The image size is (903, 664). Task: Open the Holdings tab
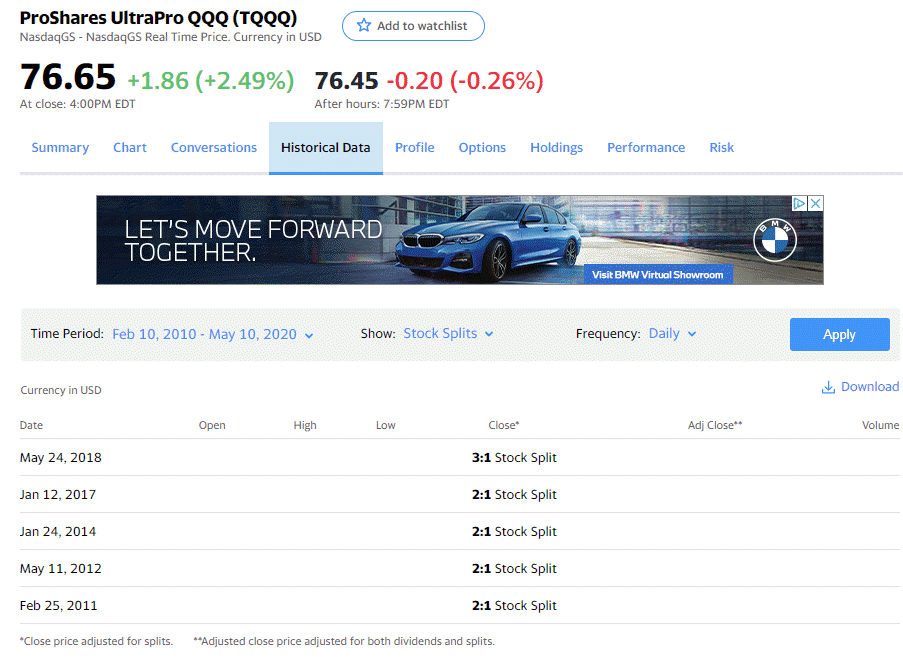tap(556, 147)
